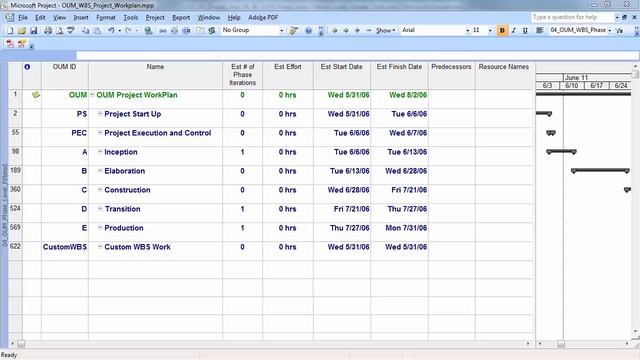
Task: Click the New project icon
Action: 10,30
